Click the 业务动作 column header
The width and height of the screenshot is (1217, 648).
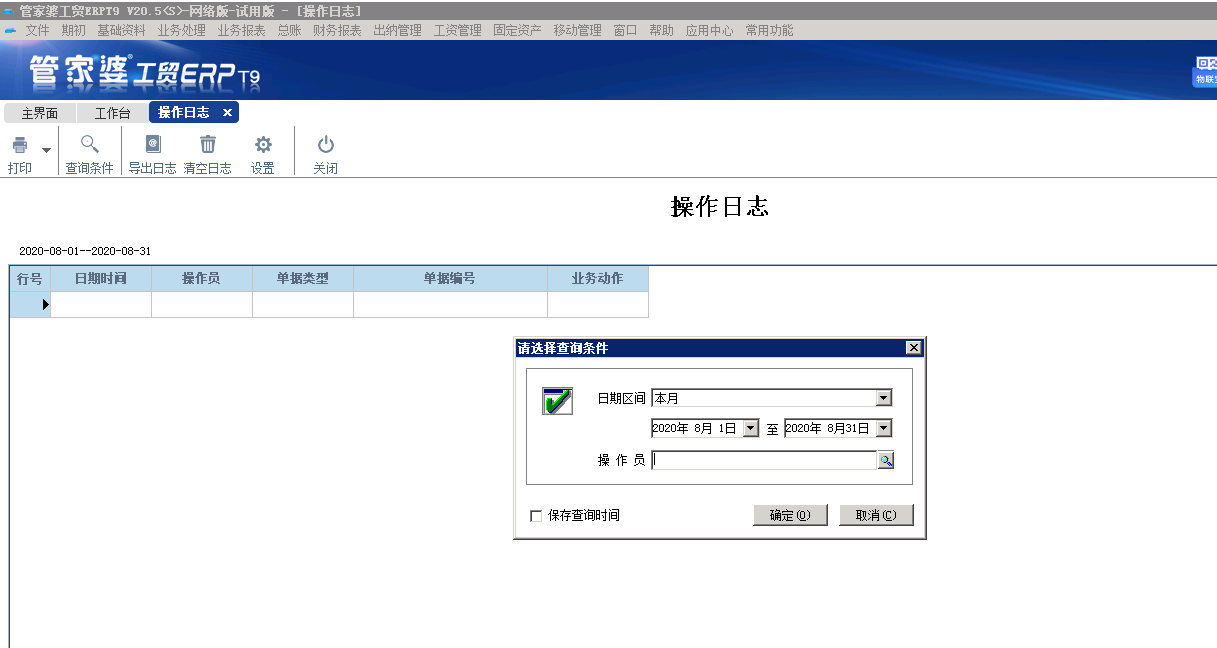[x=598, y=279]
